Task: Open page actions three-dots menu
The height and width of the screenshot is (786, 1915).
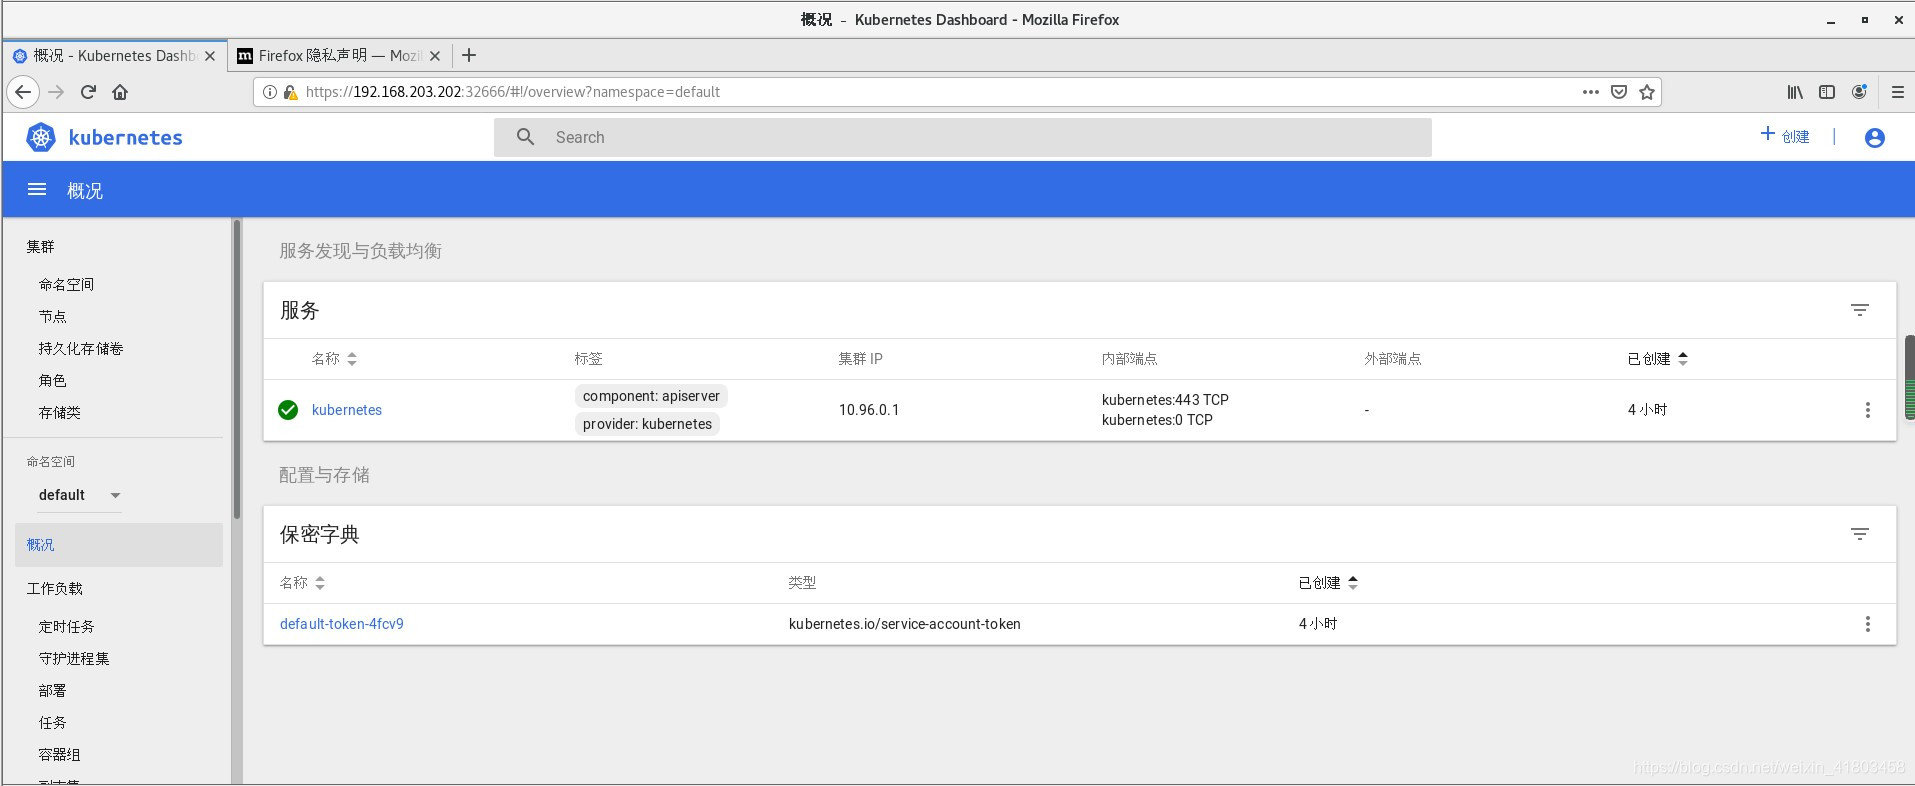Action: click(1591, 92)
